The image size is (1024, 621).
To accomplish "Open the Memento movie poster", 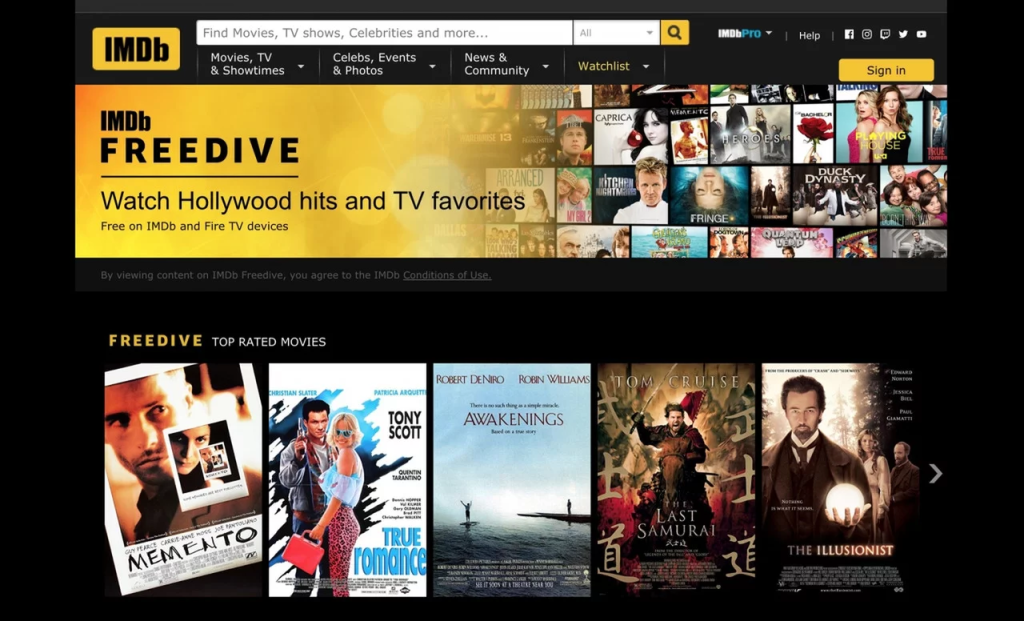I will 184,479.
